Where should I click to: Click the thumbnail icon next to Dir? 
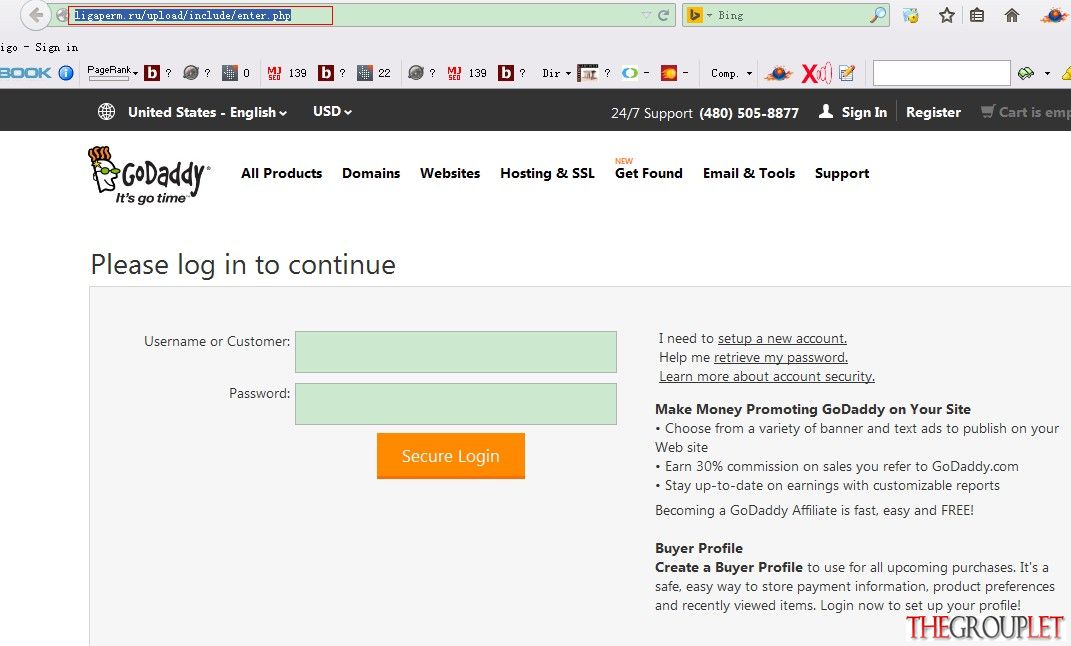coord(587,73)
